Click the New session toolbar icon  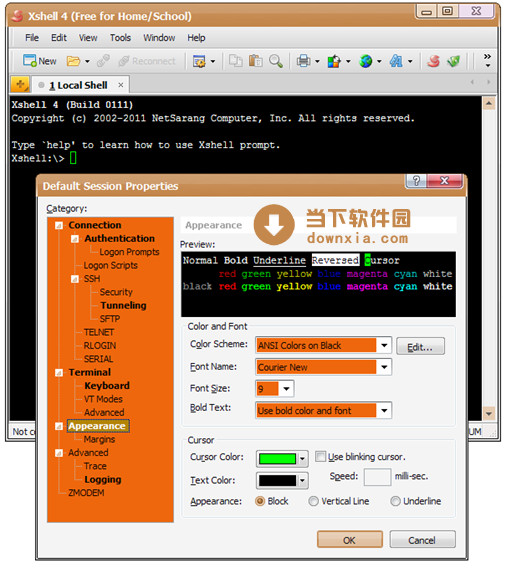(30, 61)
